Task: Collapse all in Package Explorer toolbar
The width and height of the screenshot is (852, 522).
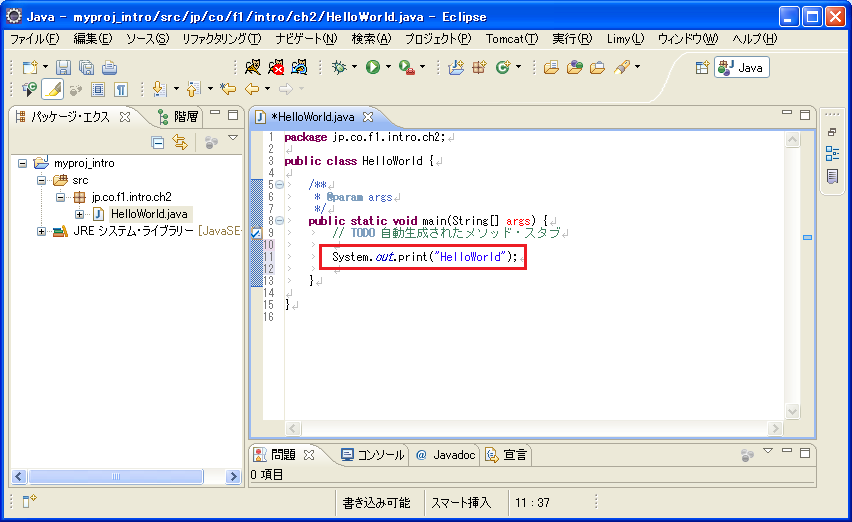Action: pyautogui.click(x=158, y=143)
